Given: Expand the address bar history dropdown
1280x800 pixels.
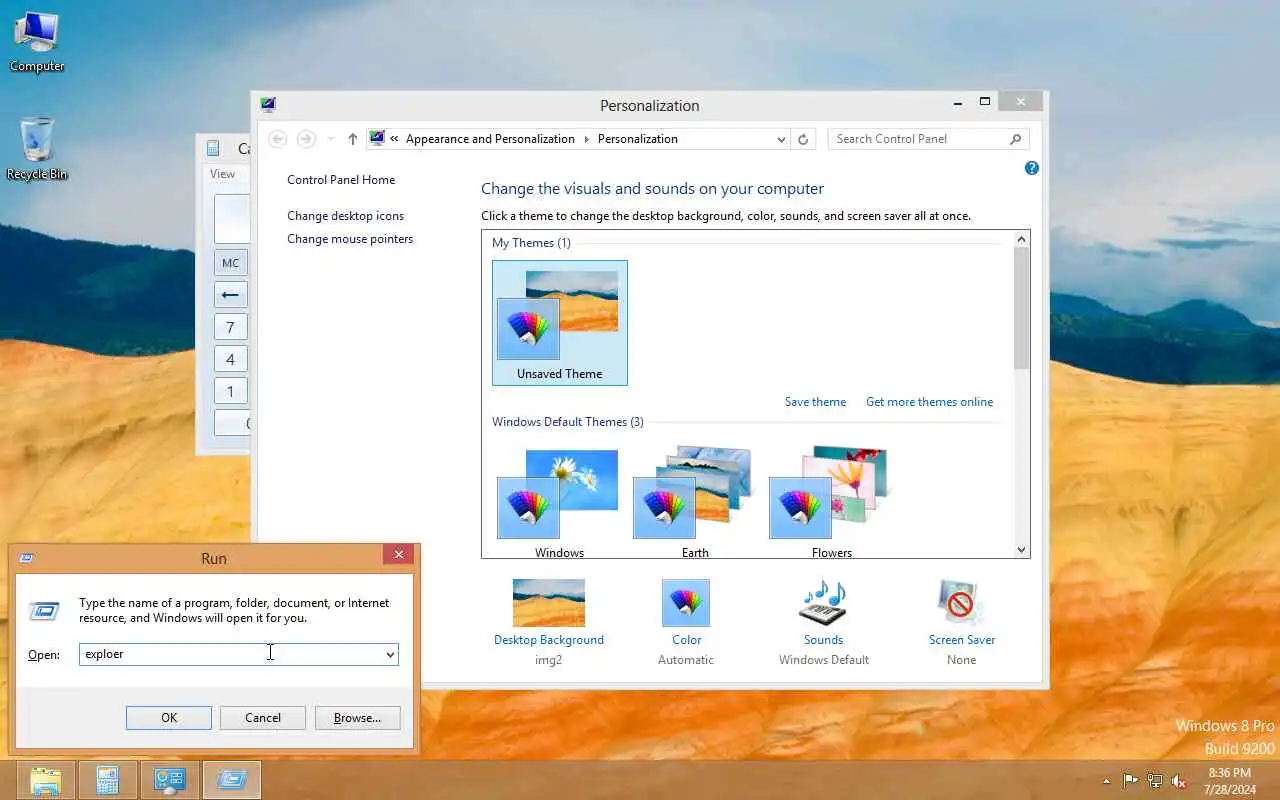Looking at the screenshot, I should click(x=781, y=139).
